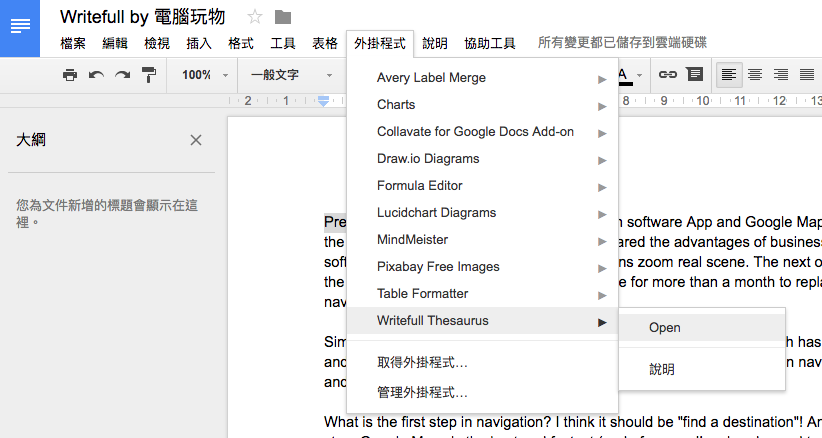
Task: Open the 表格 menu
Action: 325,43
